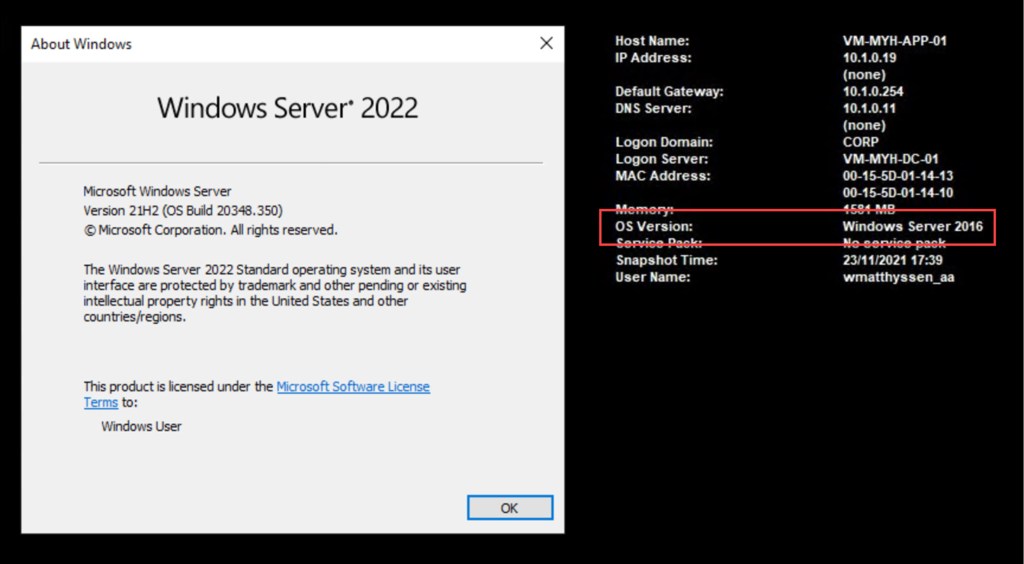Click the Windows Server 2022 heading

288,108
